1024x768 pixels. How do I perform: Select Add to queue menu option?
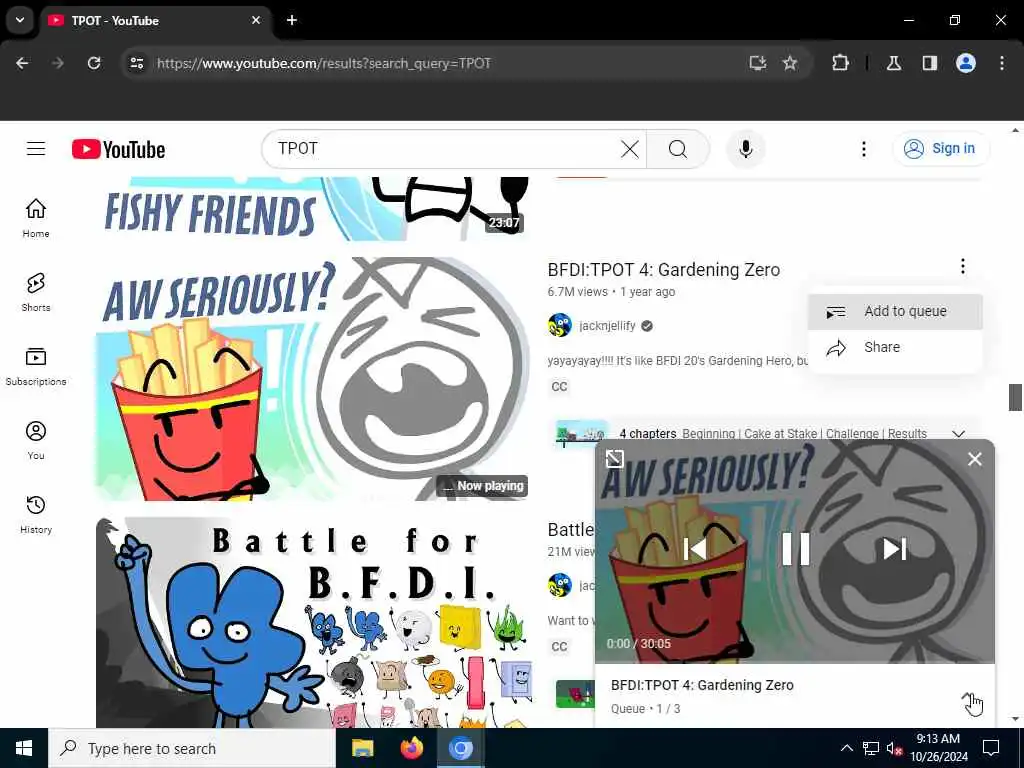[895, 312]
